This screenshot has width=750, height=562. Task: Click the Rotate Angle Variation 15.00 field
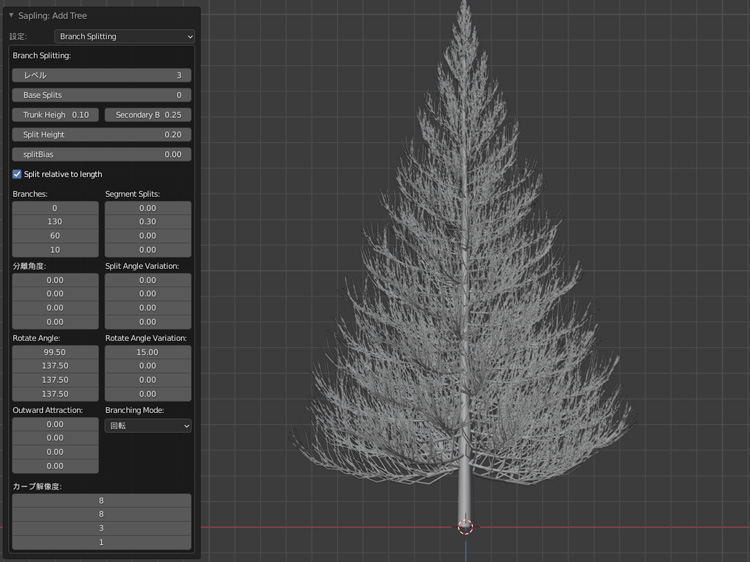(x=148, y=352)
